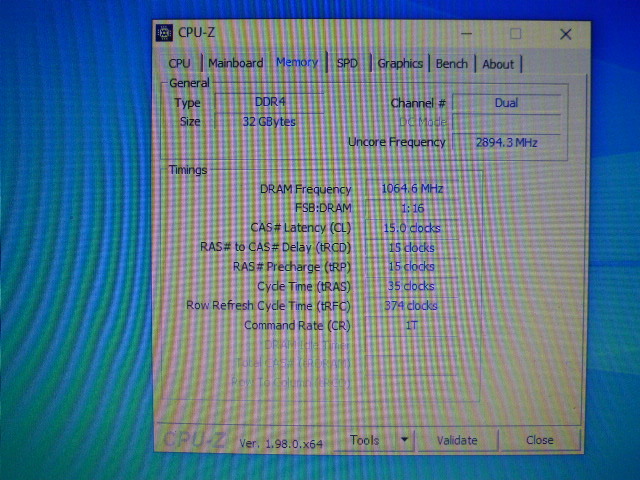Screen dimensions: 640x480
Task: Click the 35 clocks tRAS value
Action: pyautogui.click(x=411, y=286)
